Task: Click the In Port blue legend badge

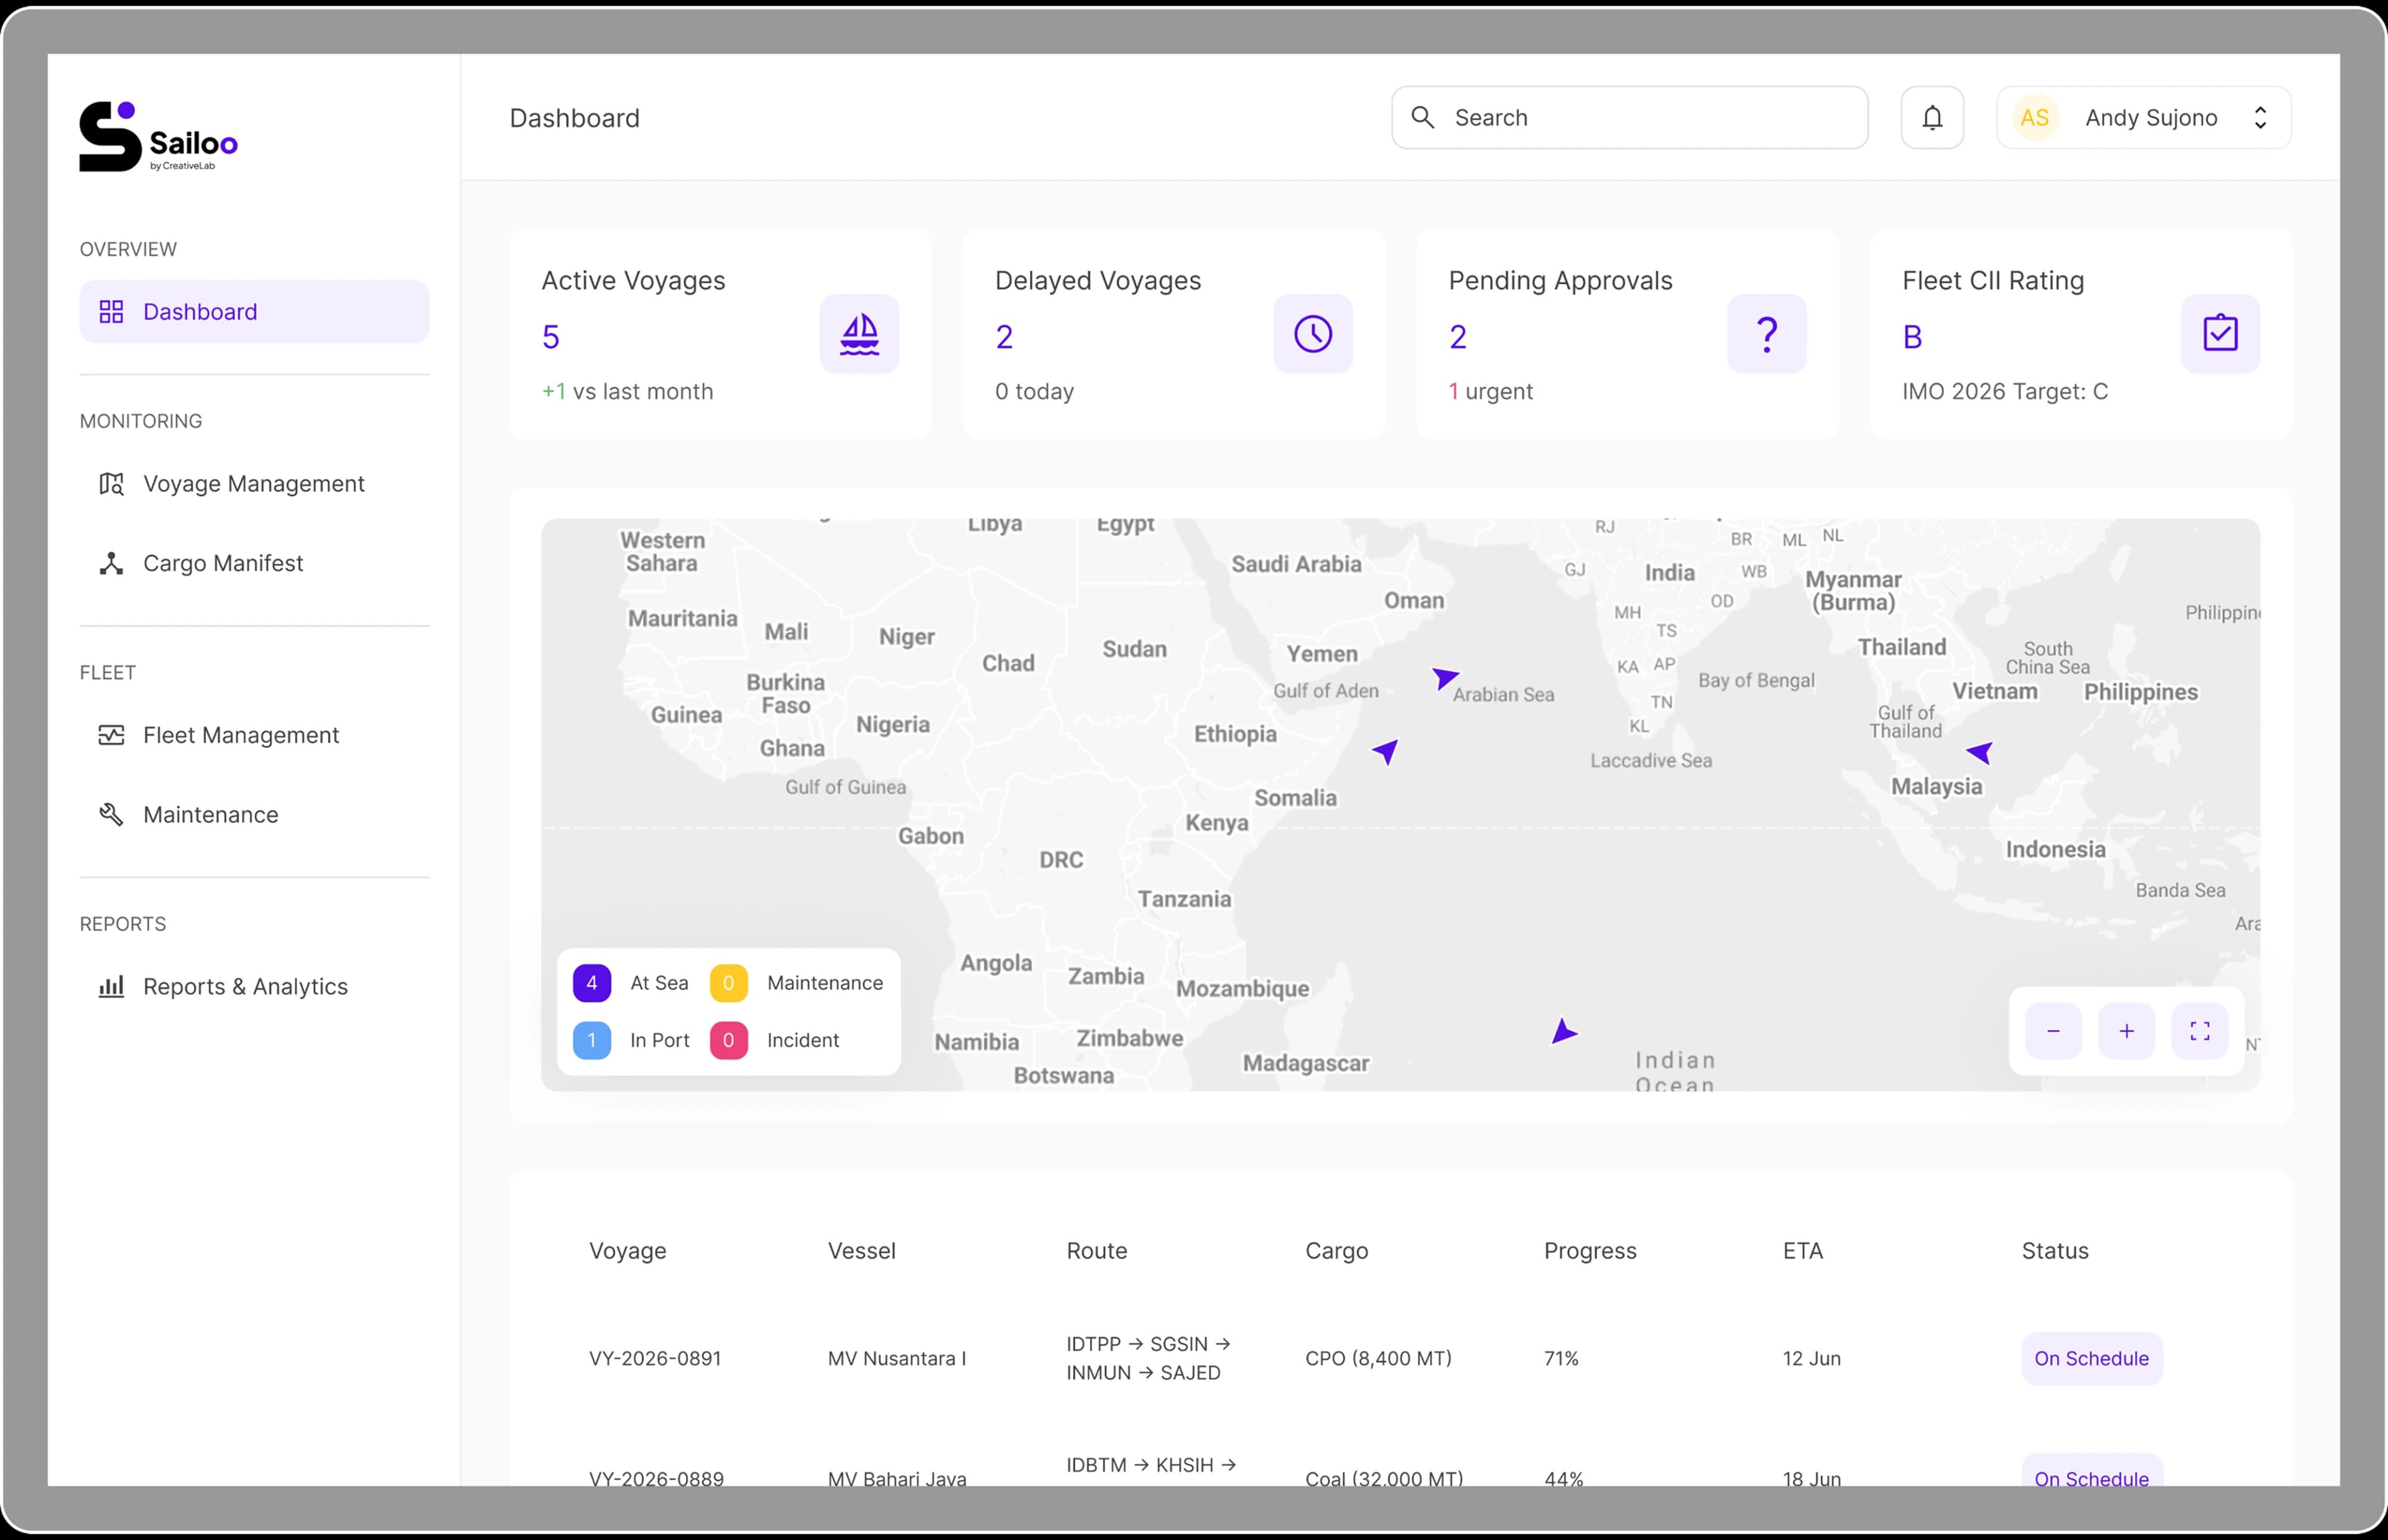Action: [592, 1040]
